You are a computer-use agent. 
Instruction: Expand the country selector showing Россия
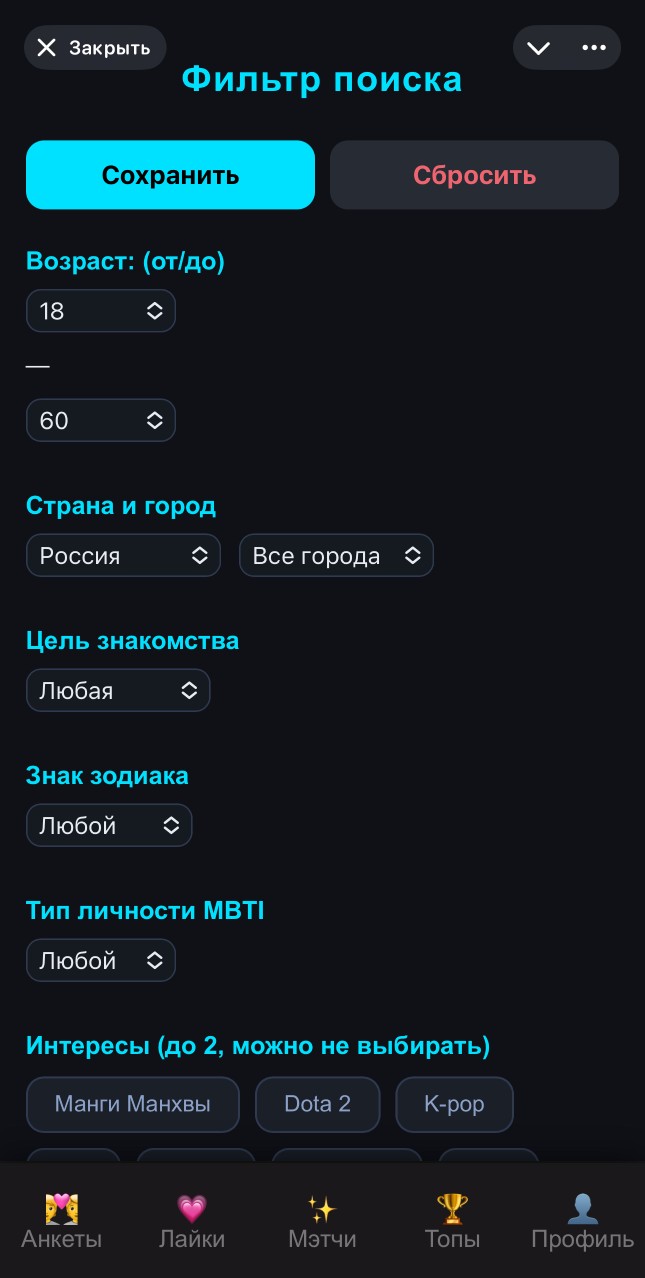coord(123,555)
